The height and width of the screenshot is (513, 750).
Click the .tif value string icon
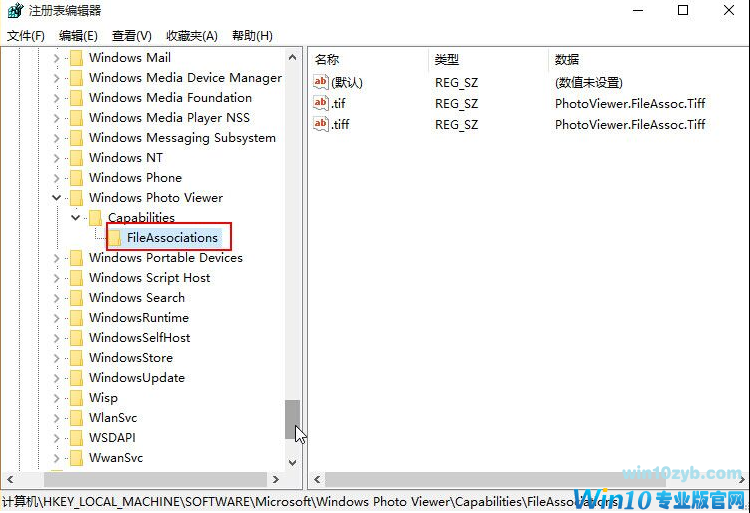321,103
